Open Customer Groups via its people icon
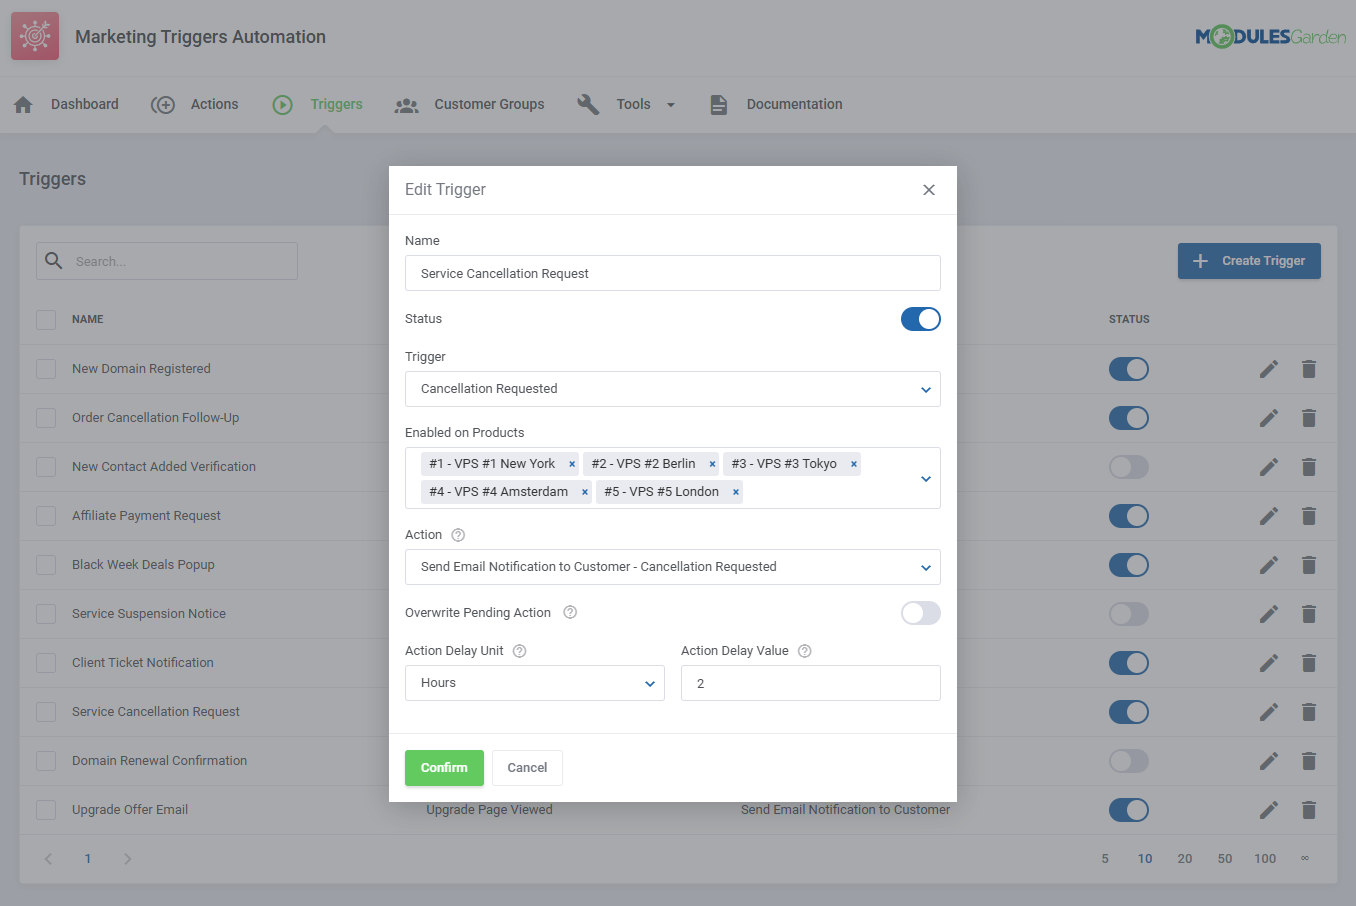 (406, 104)
